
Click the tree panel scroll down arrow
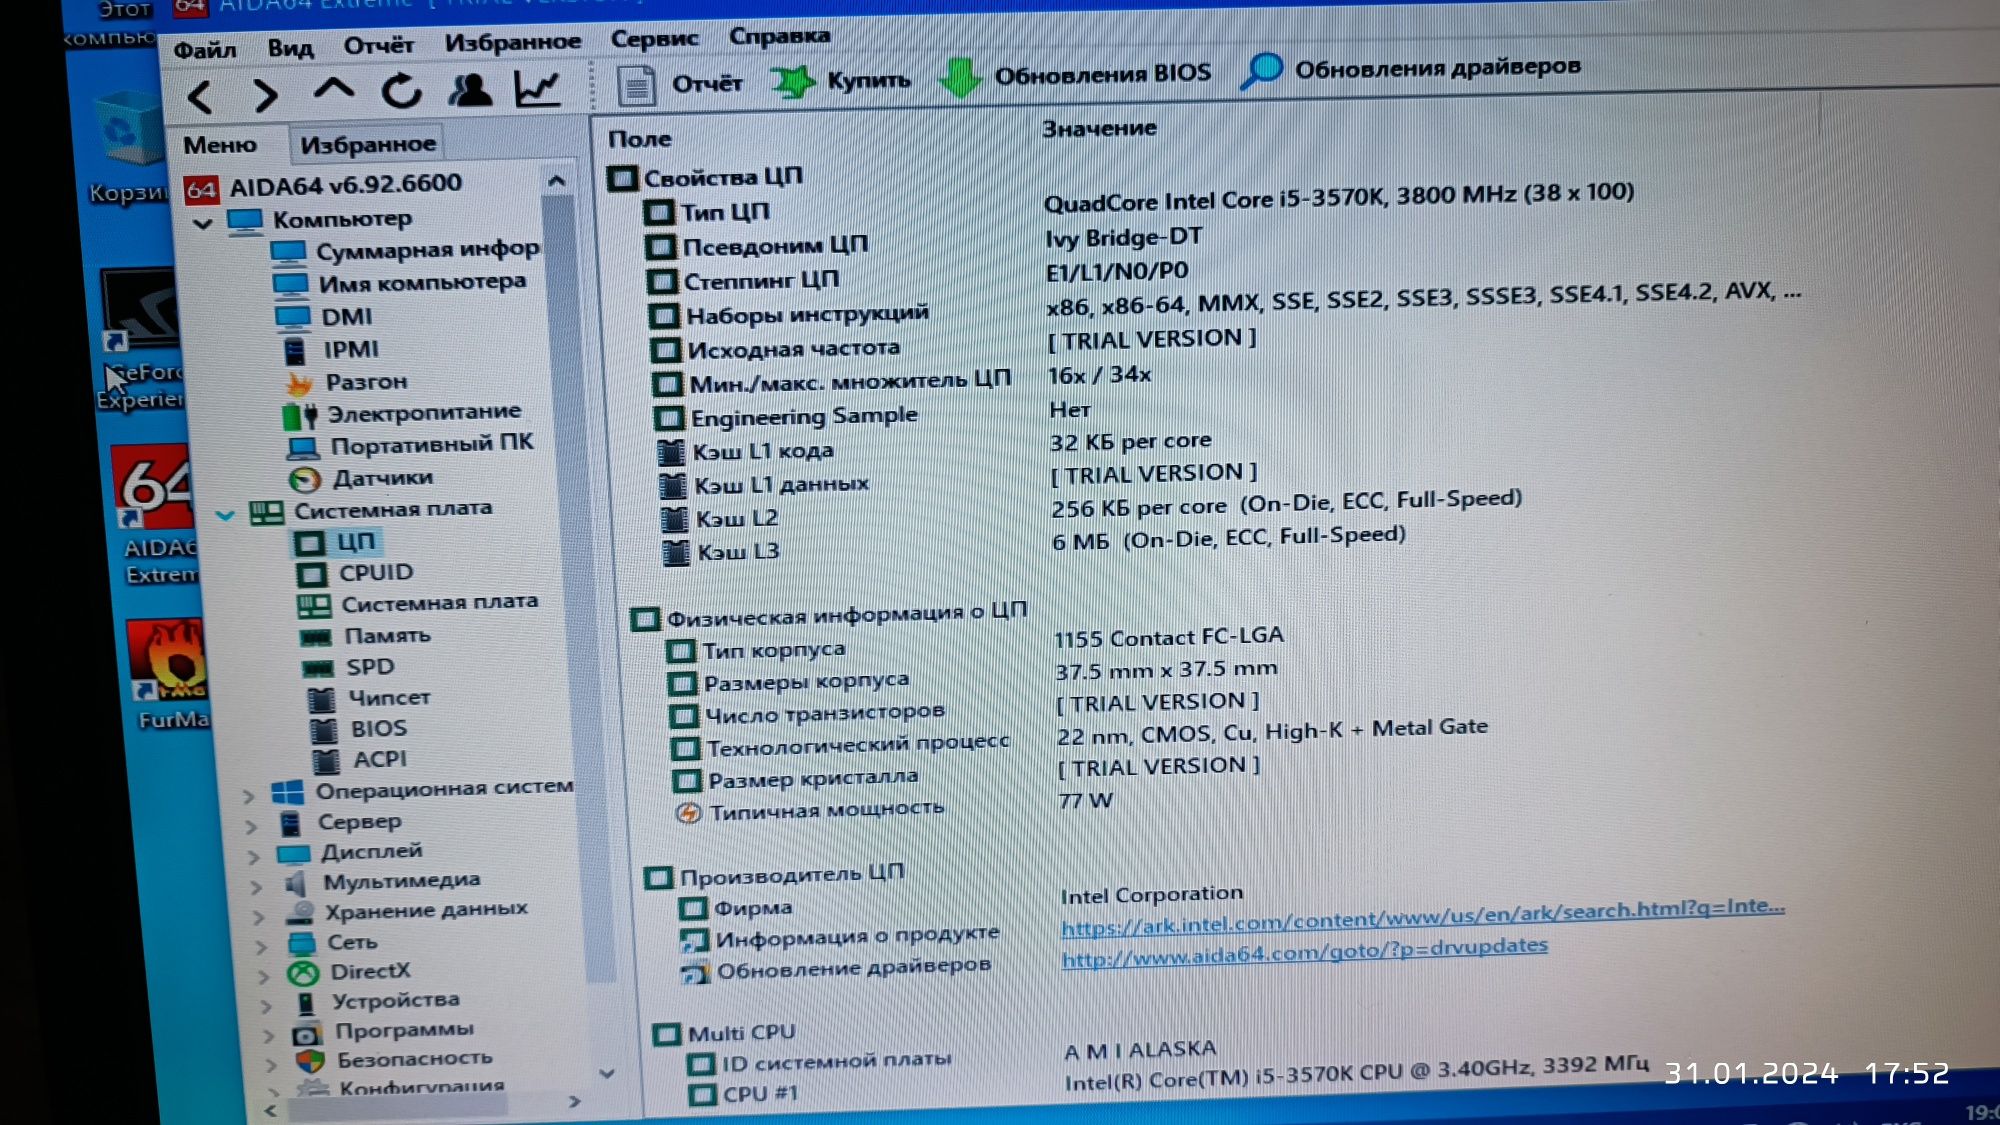[x=606, y=1073]
